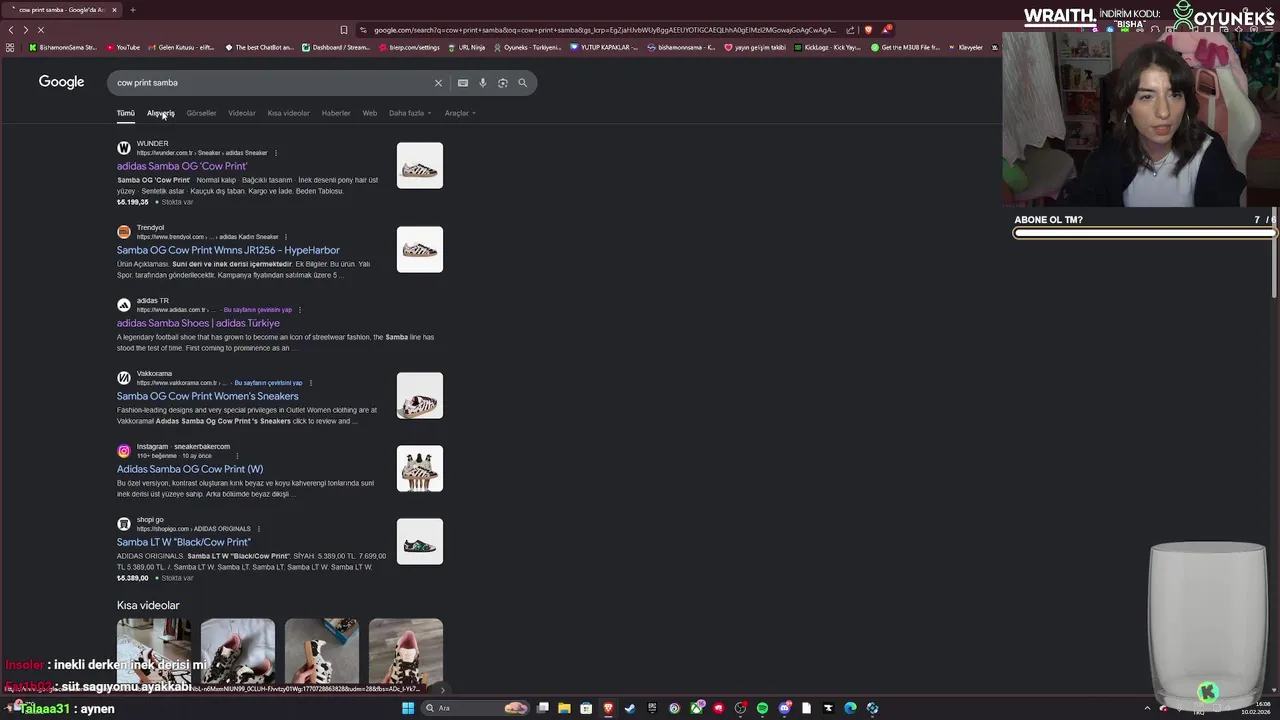Open Samba LT W "Black/Cow Print" link

(x=183, y=542)
